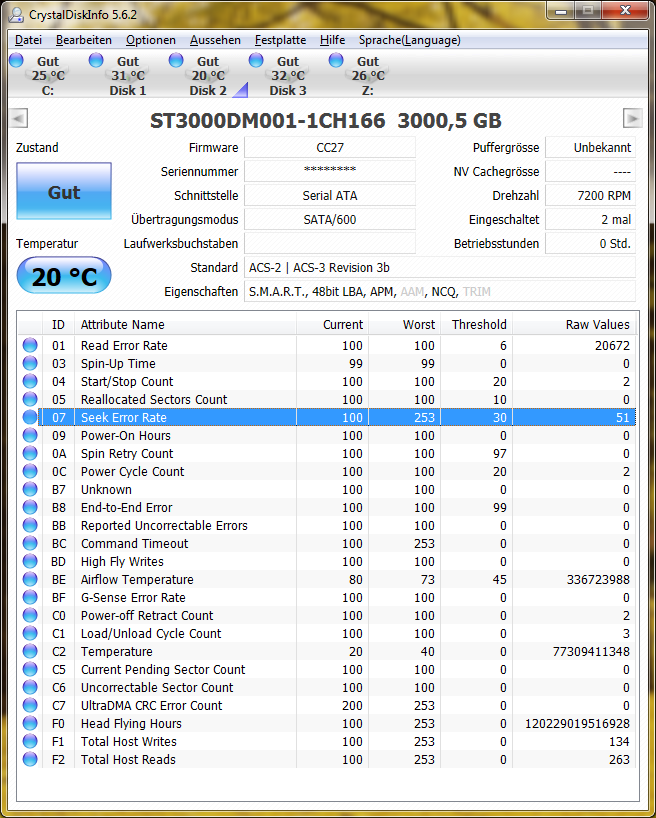Select the Z: drive status orb
656x818 pixels.
tap(336, 61)
